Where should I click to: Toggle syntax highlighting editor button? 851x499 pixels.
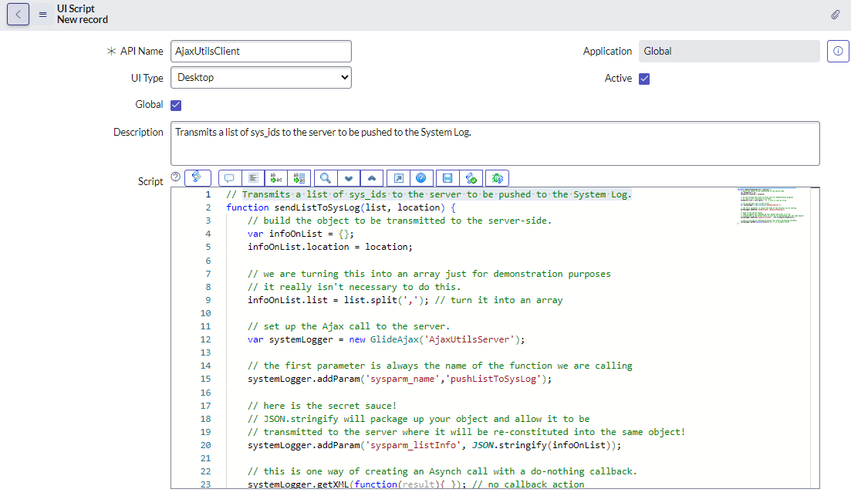coord(198,178)
